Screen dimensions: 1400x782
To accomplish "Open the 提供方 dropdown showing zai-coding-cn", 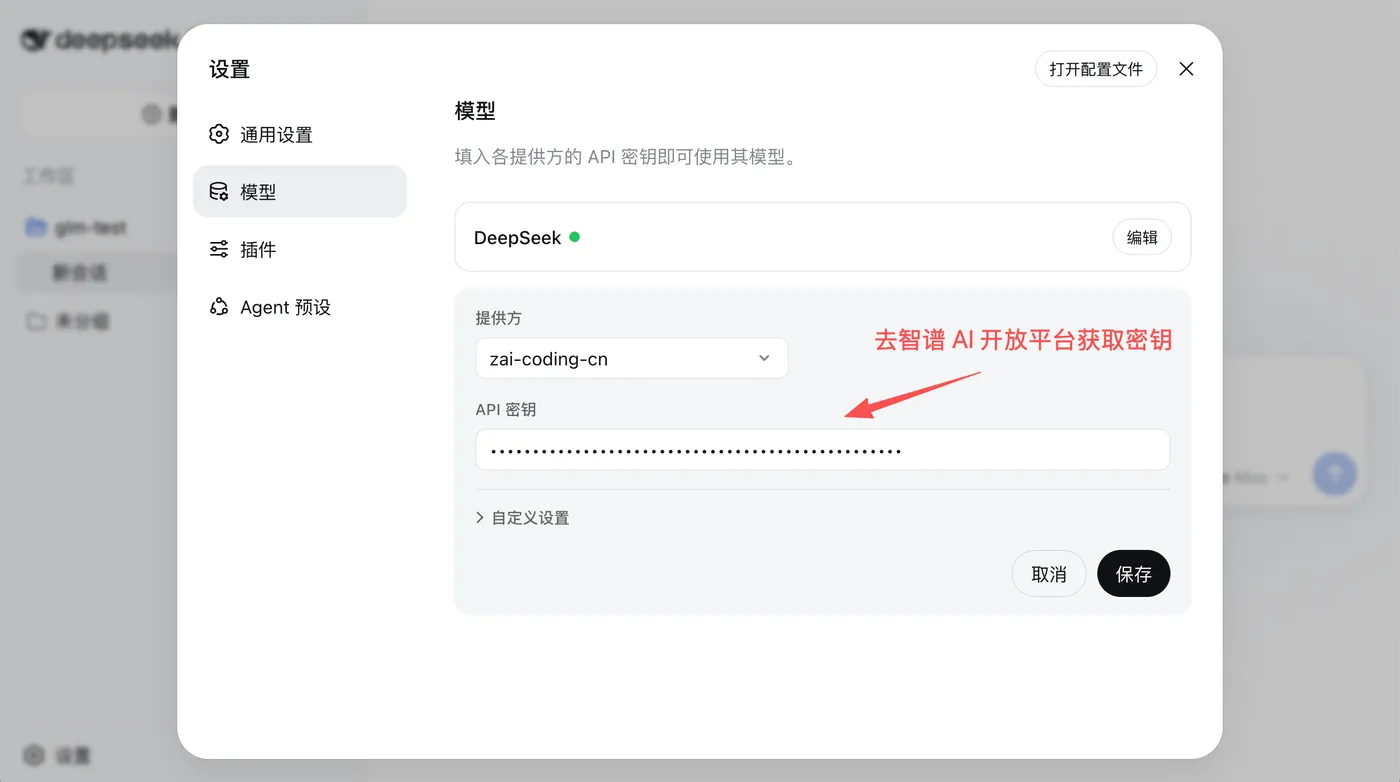I will (x=632, y=358).
